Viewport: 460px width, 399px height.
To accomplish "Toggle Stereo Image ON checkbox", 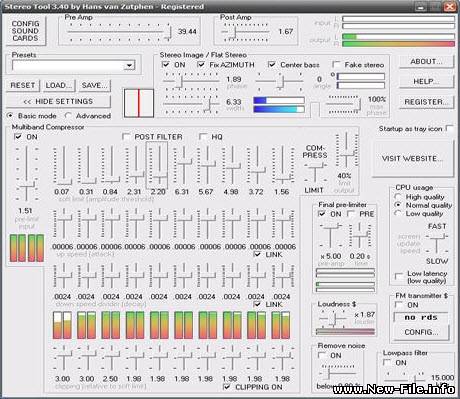I will coord(165,64).
